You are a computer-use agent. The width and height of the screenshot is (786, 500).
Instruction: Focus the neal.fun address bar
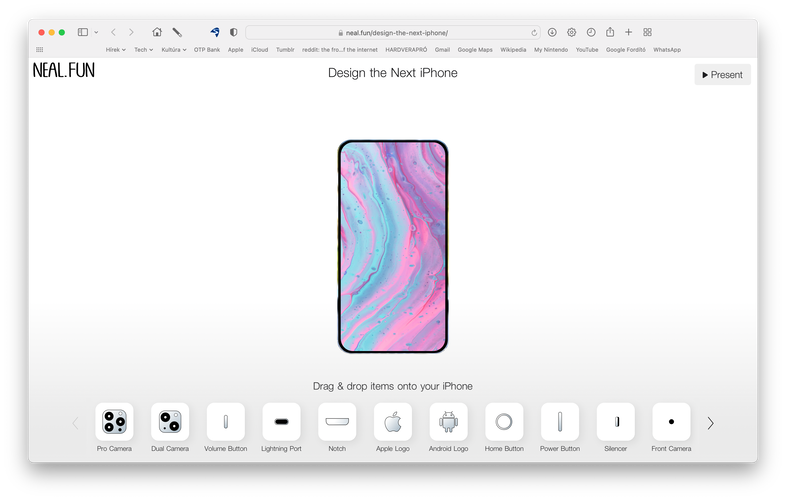point(393,33)
